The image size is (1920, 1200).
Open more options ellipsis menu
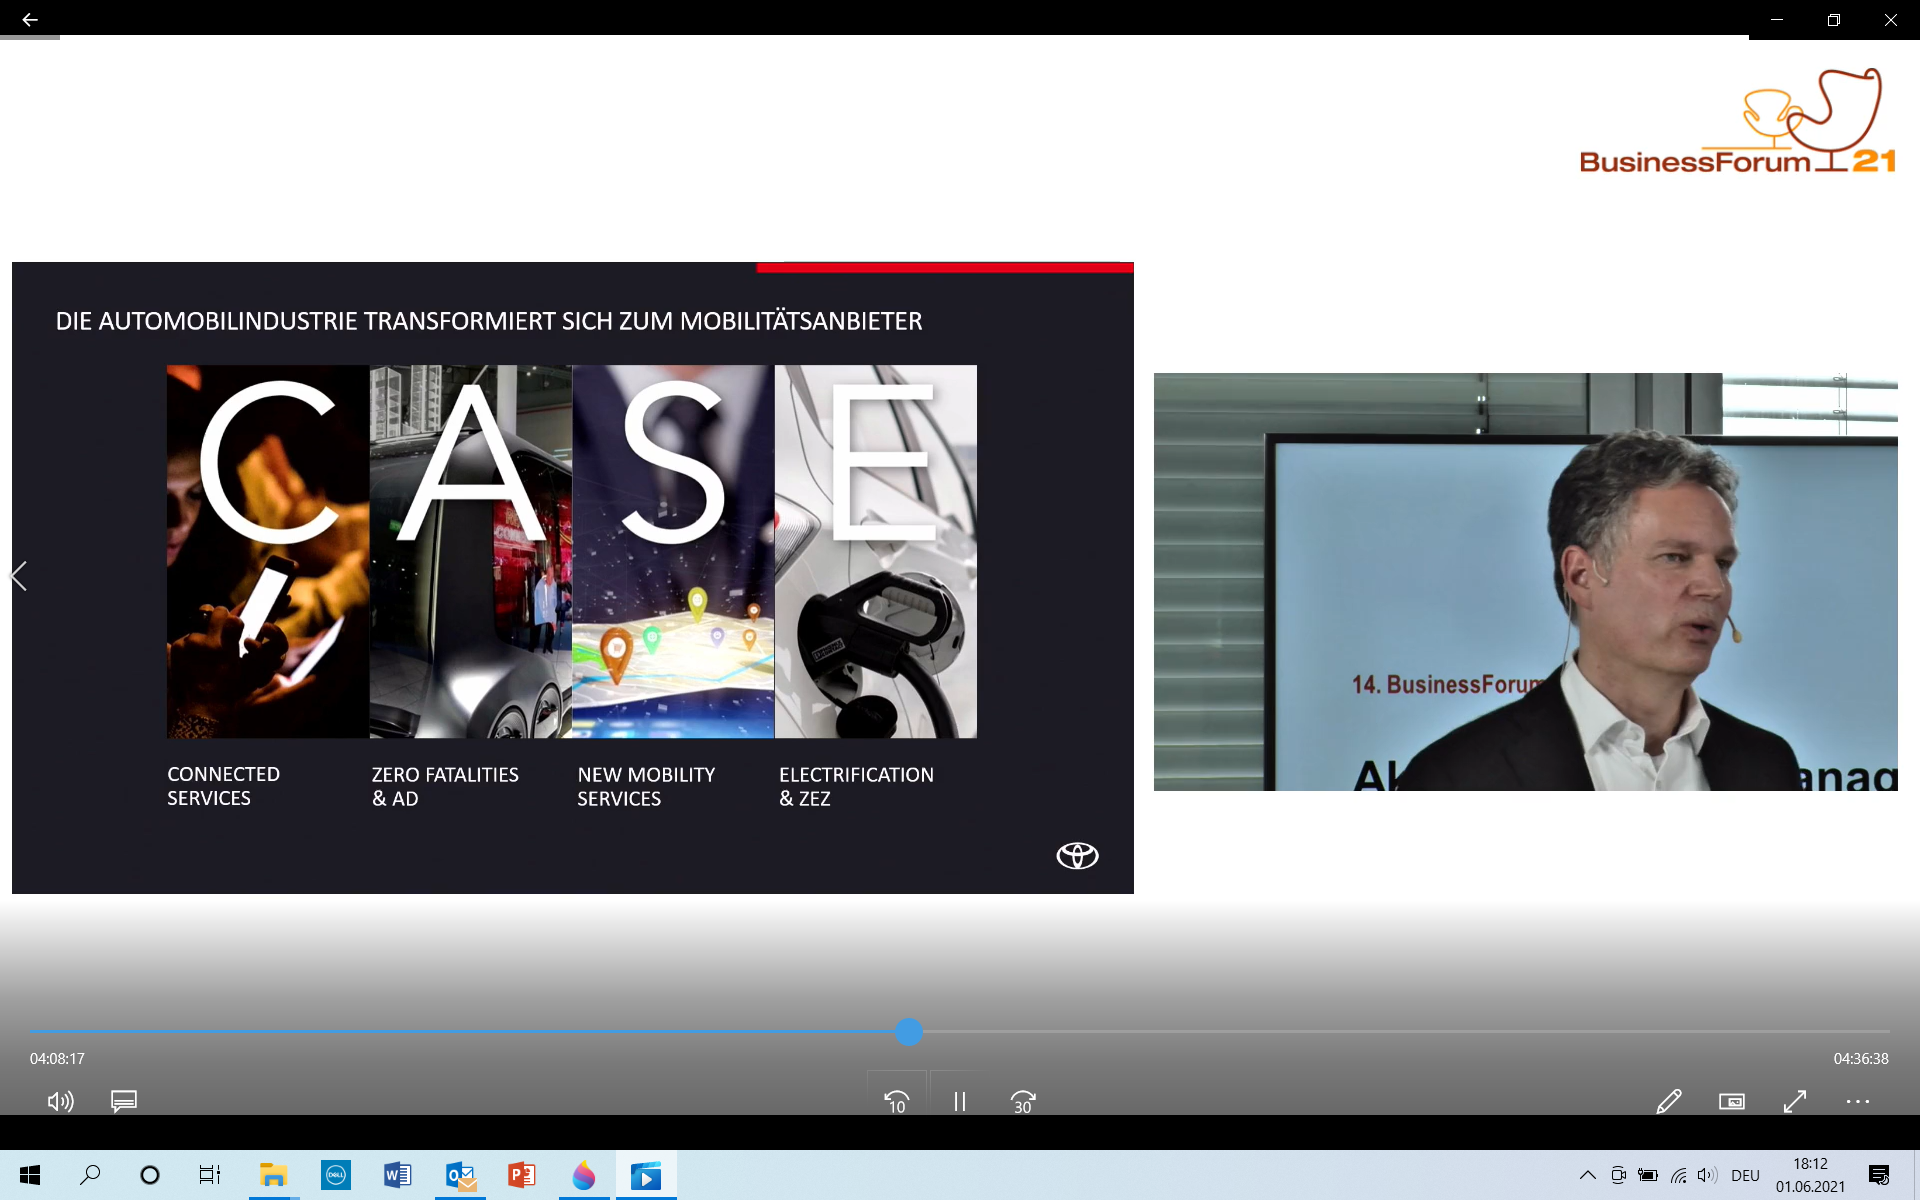pyautogui.click(x=1857, y=1101)
